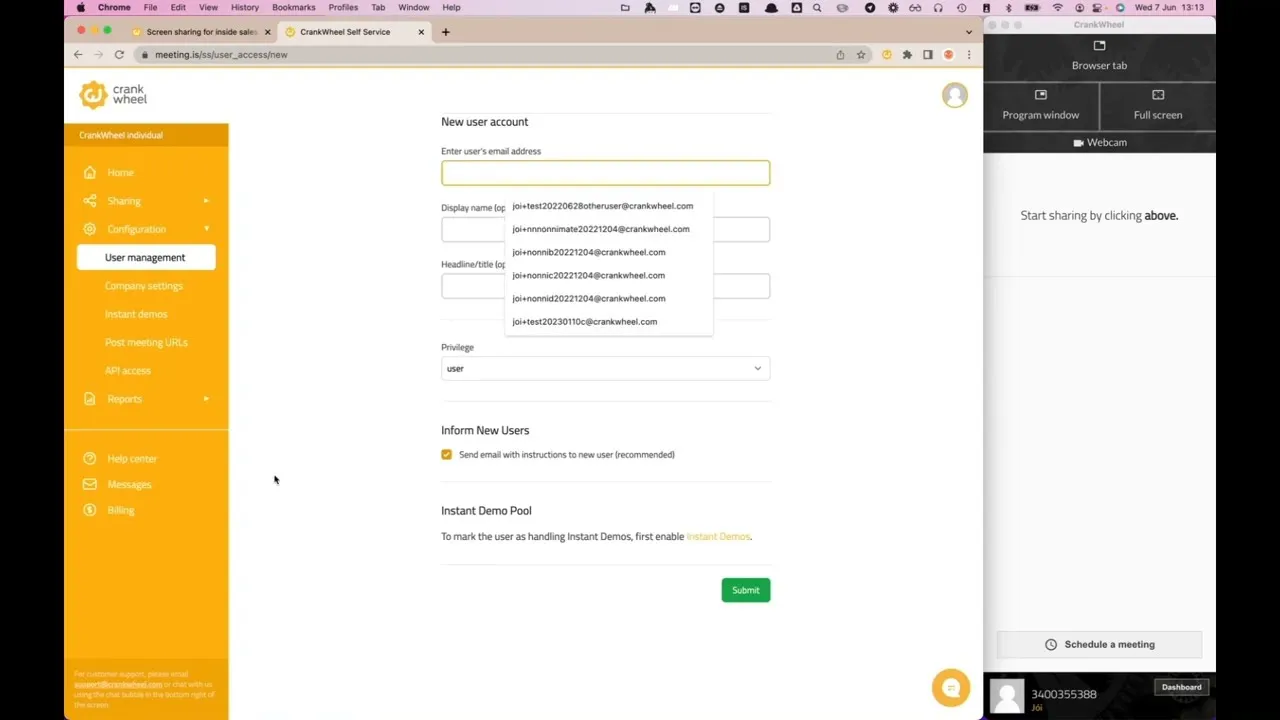The width and height of the screenshot is (1280, 720).
Task: Click the Home icon in sidebar
Action: 90,173
